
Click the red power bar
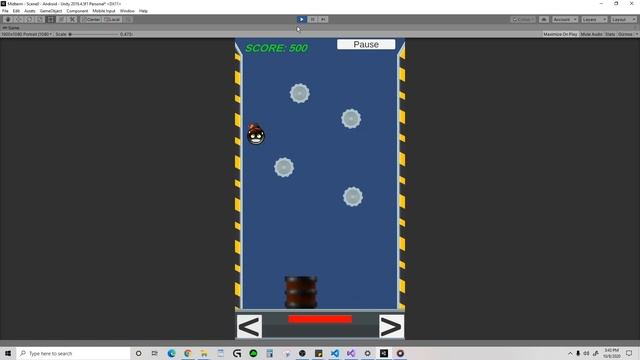320,319
